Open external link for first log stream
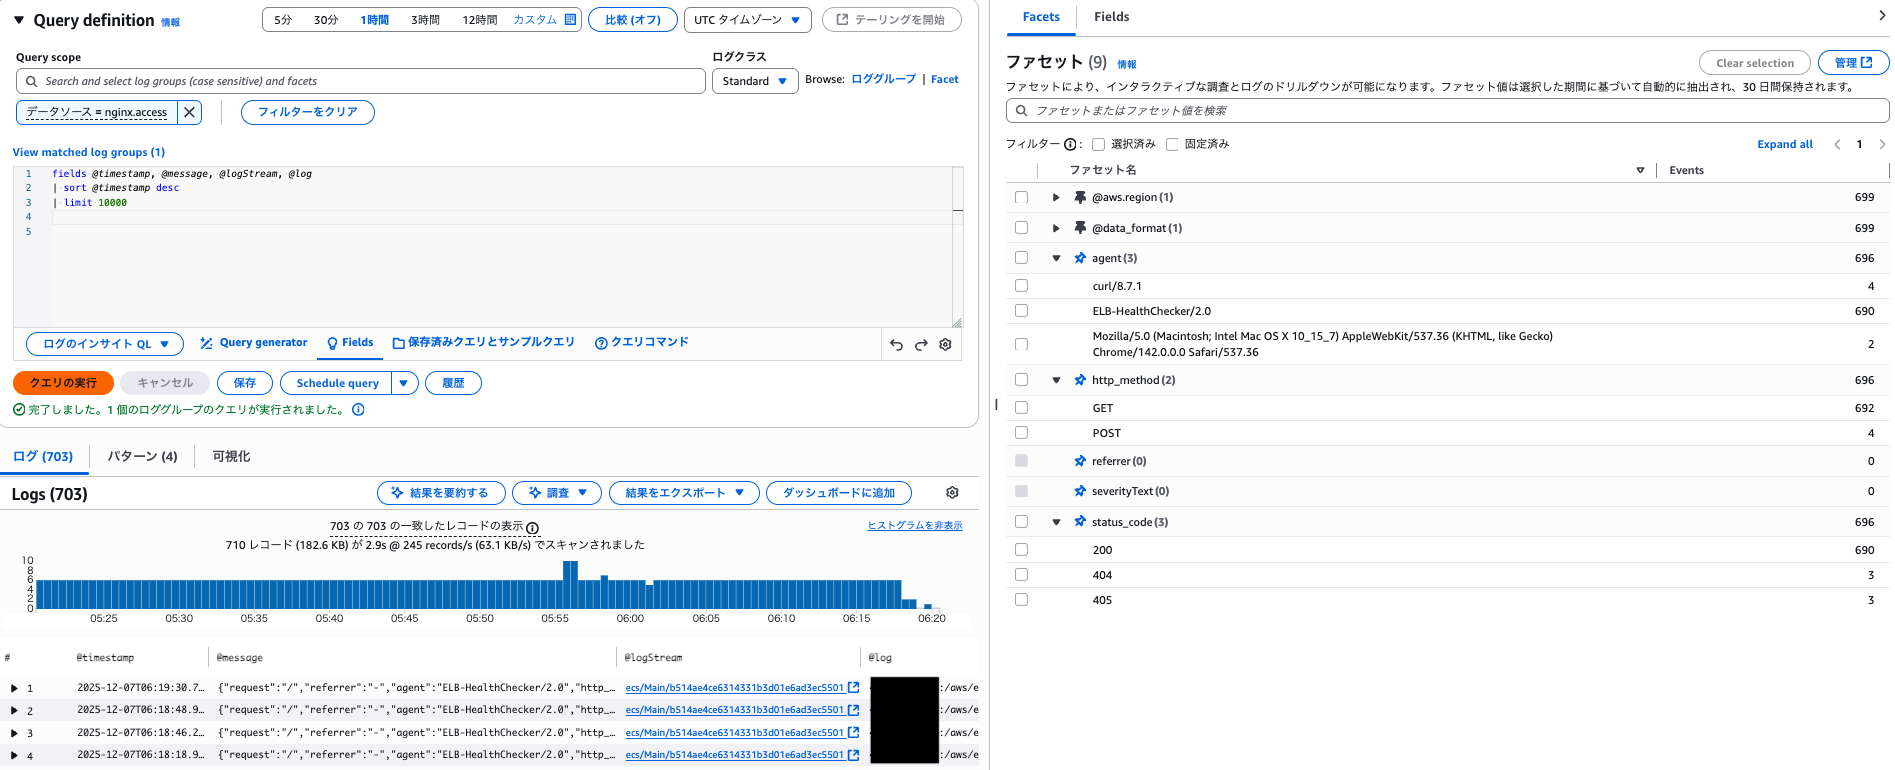This screenshot has width=1895, height=770. (853, 688)
